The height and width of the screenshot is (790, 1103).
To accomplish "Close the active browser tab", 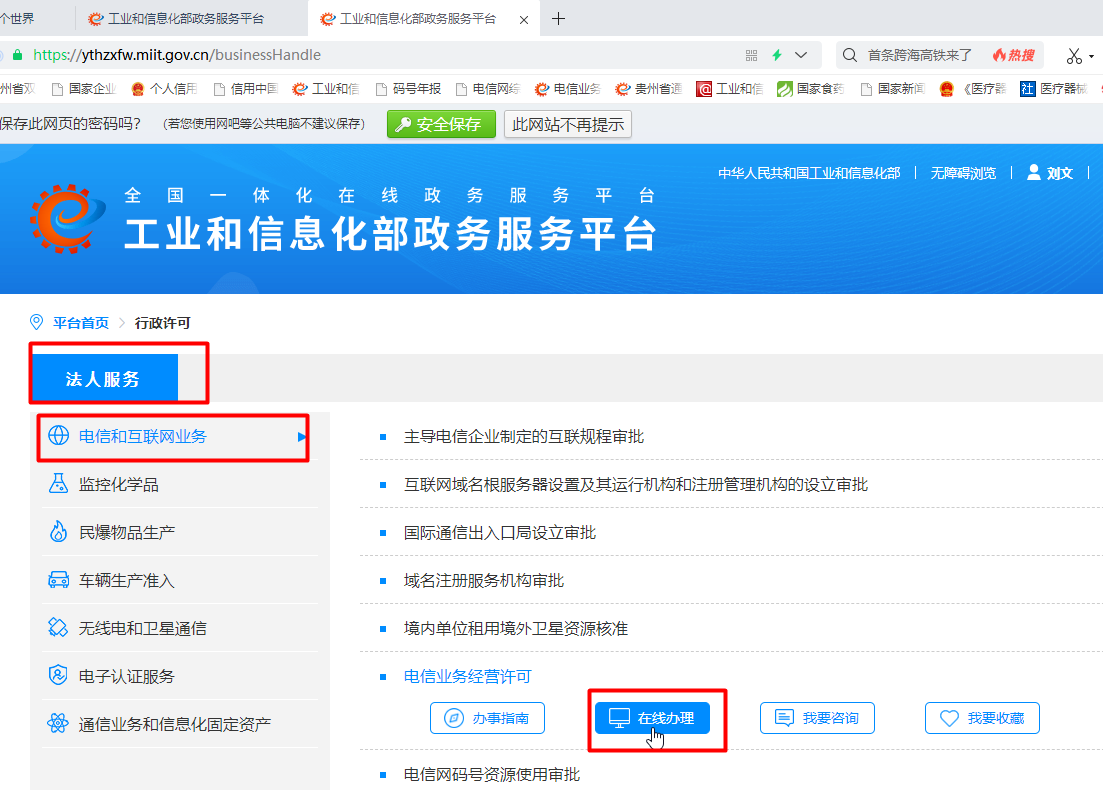I will tap(524, 20).
